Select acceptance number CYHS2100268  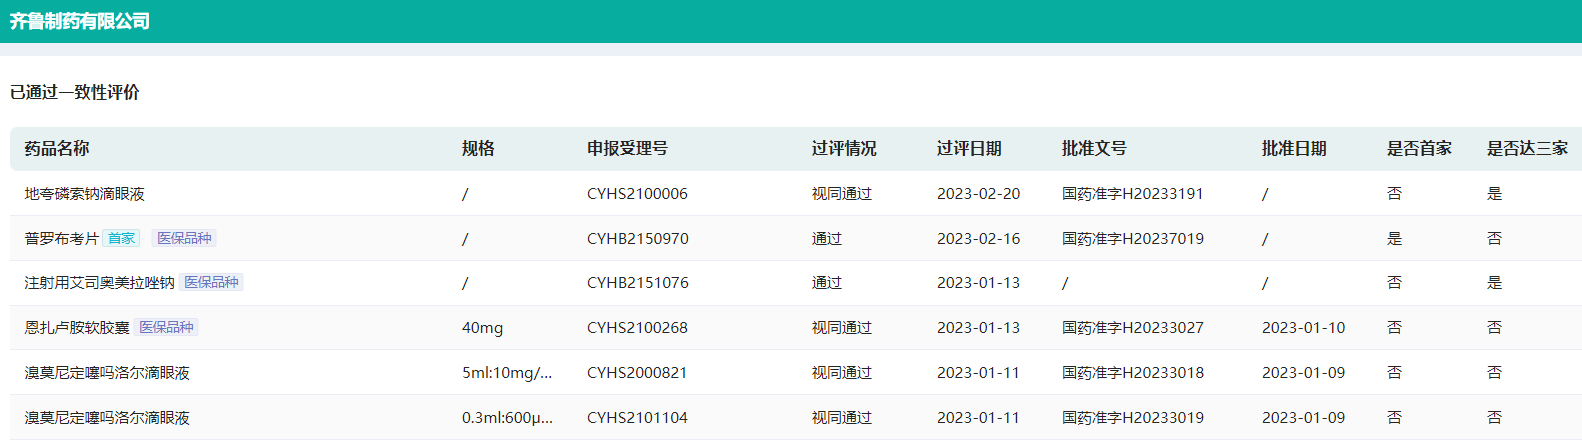(x=637, y=328)
